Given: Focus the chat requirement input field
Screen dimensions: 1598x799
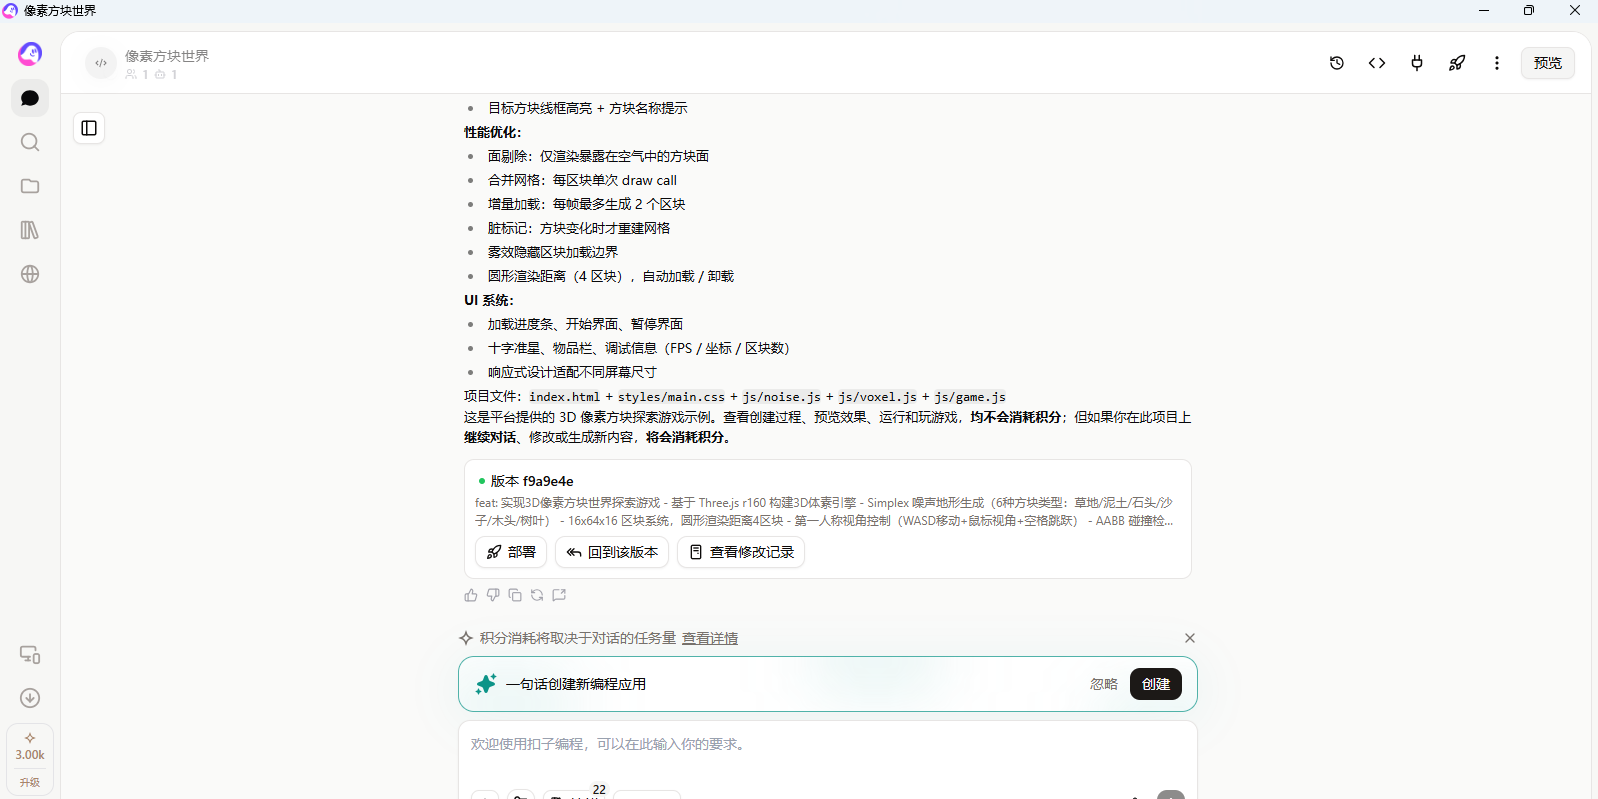Looking at the screenshot, I should pos(828,745).
